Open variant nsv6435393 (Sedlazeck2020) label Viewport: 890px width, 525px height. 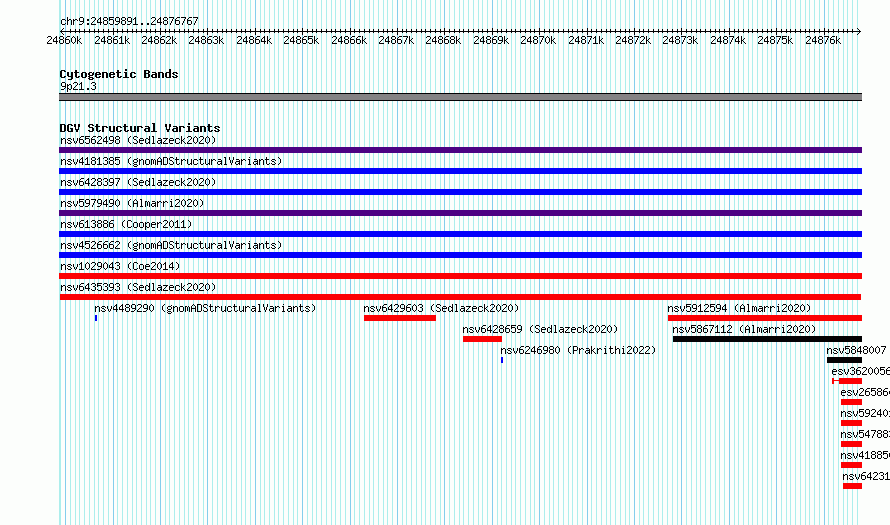click(x=138, y=287)
